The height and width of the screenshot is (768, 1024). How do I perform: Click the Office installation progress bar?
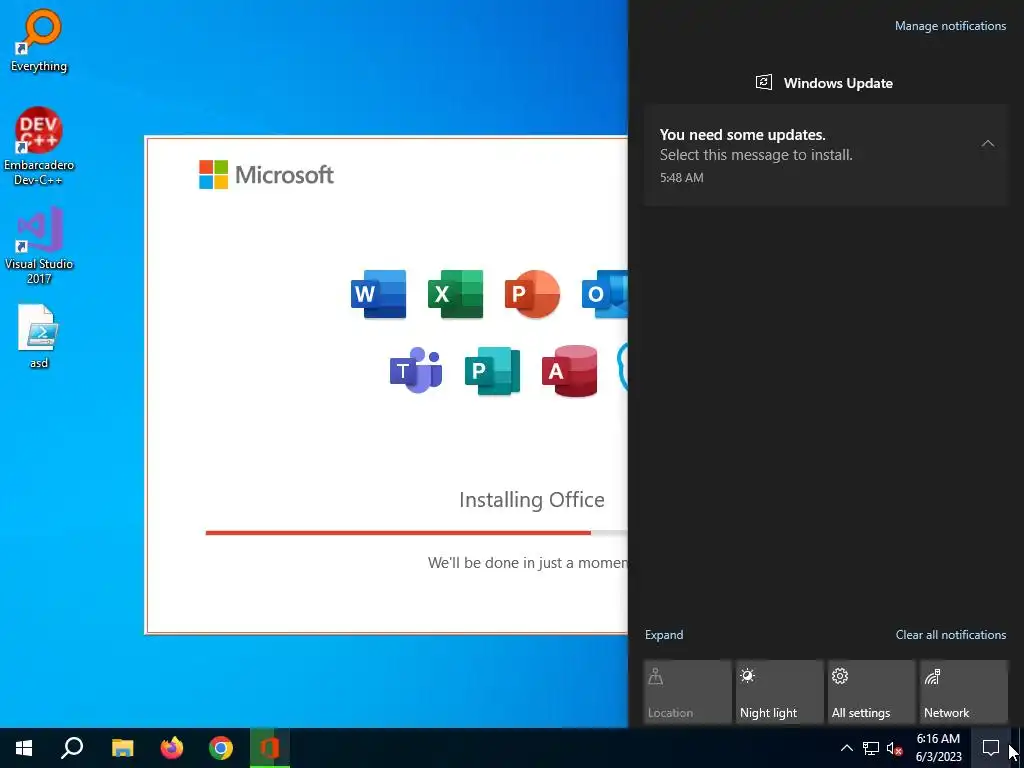417,533
